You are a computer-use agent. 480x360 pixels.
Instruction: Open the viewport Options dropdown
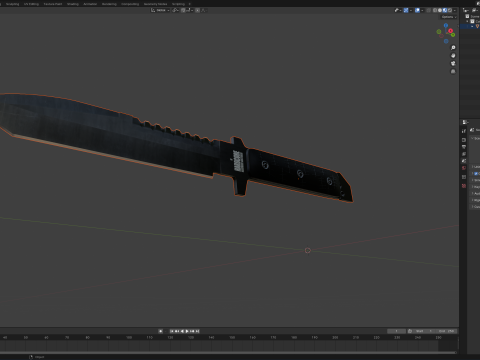[x=449, y=17]
